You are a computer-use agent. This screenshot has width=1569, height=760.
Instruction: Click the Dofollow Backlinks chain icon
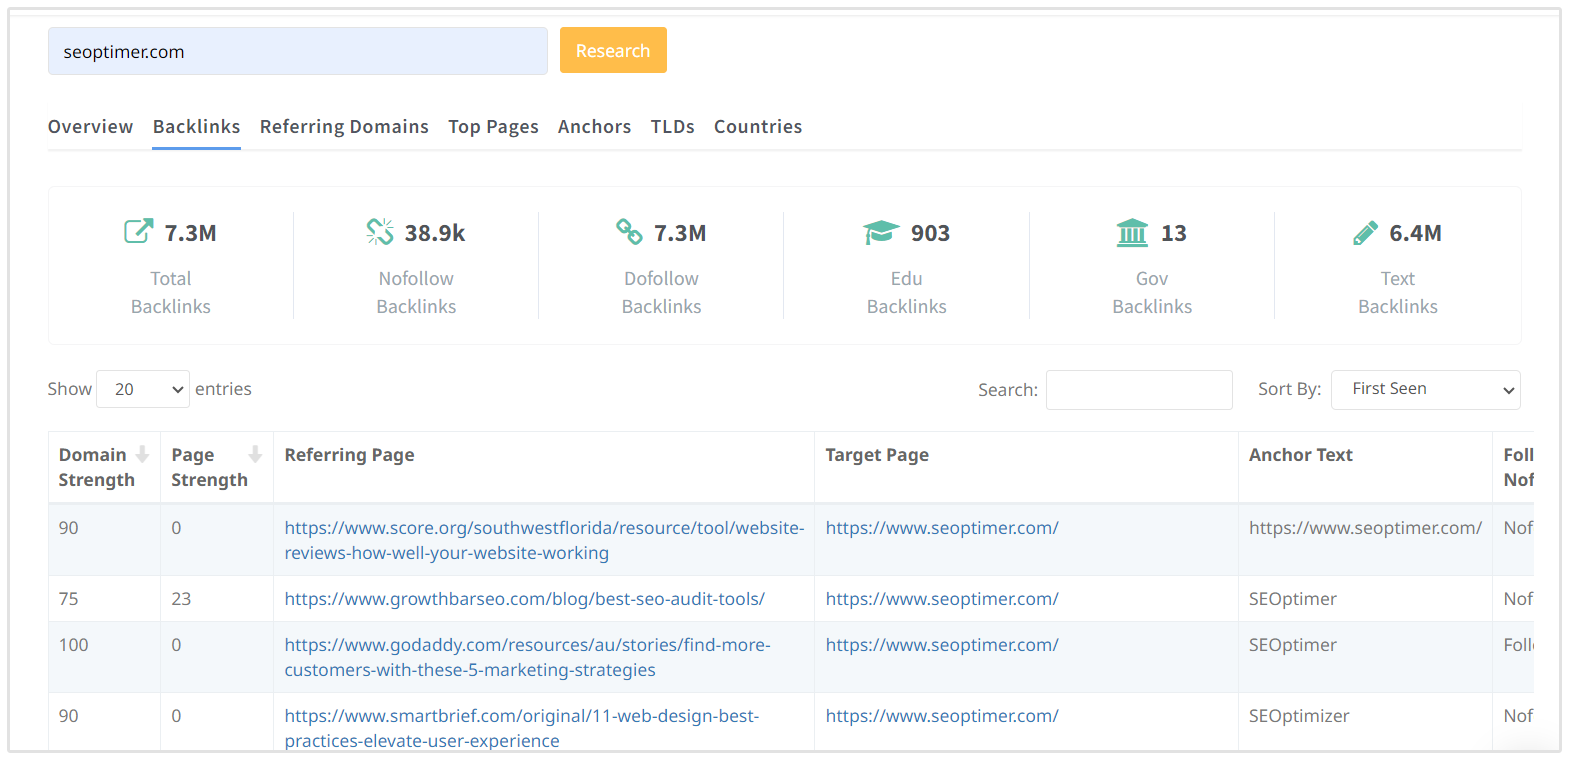point(629,232)
